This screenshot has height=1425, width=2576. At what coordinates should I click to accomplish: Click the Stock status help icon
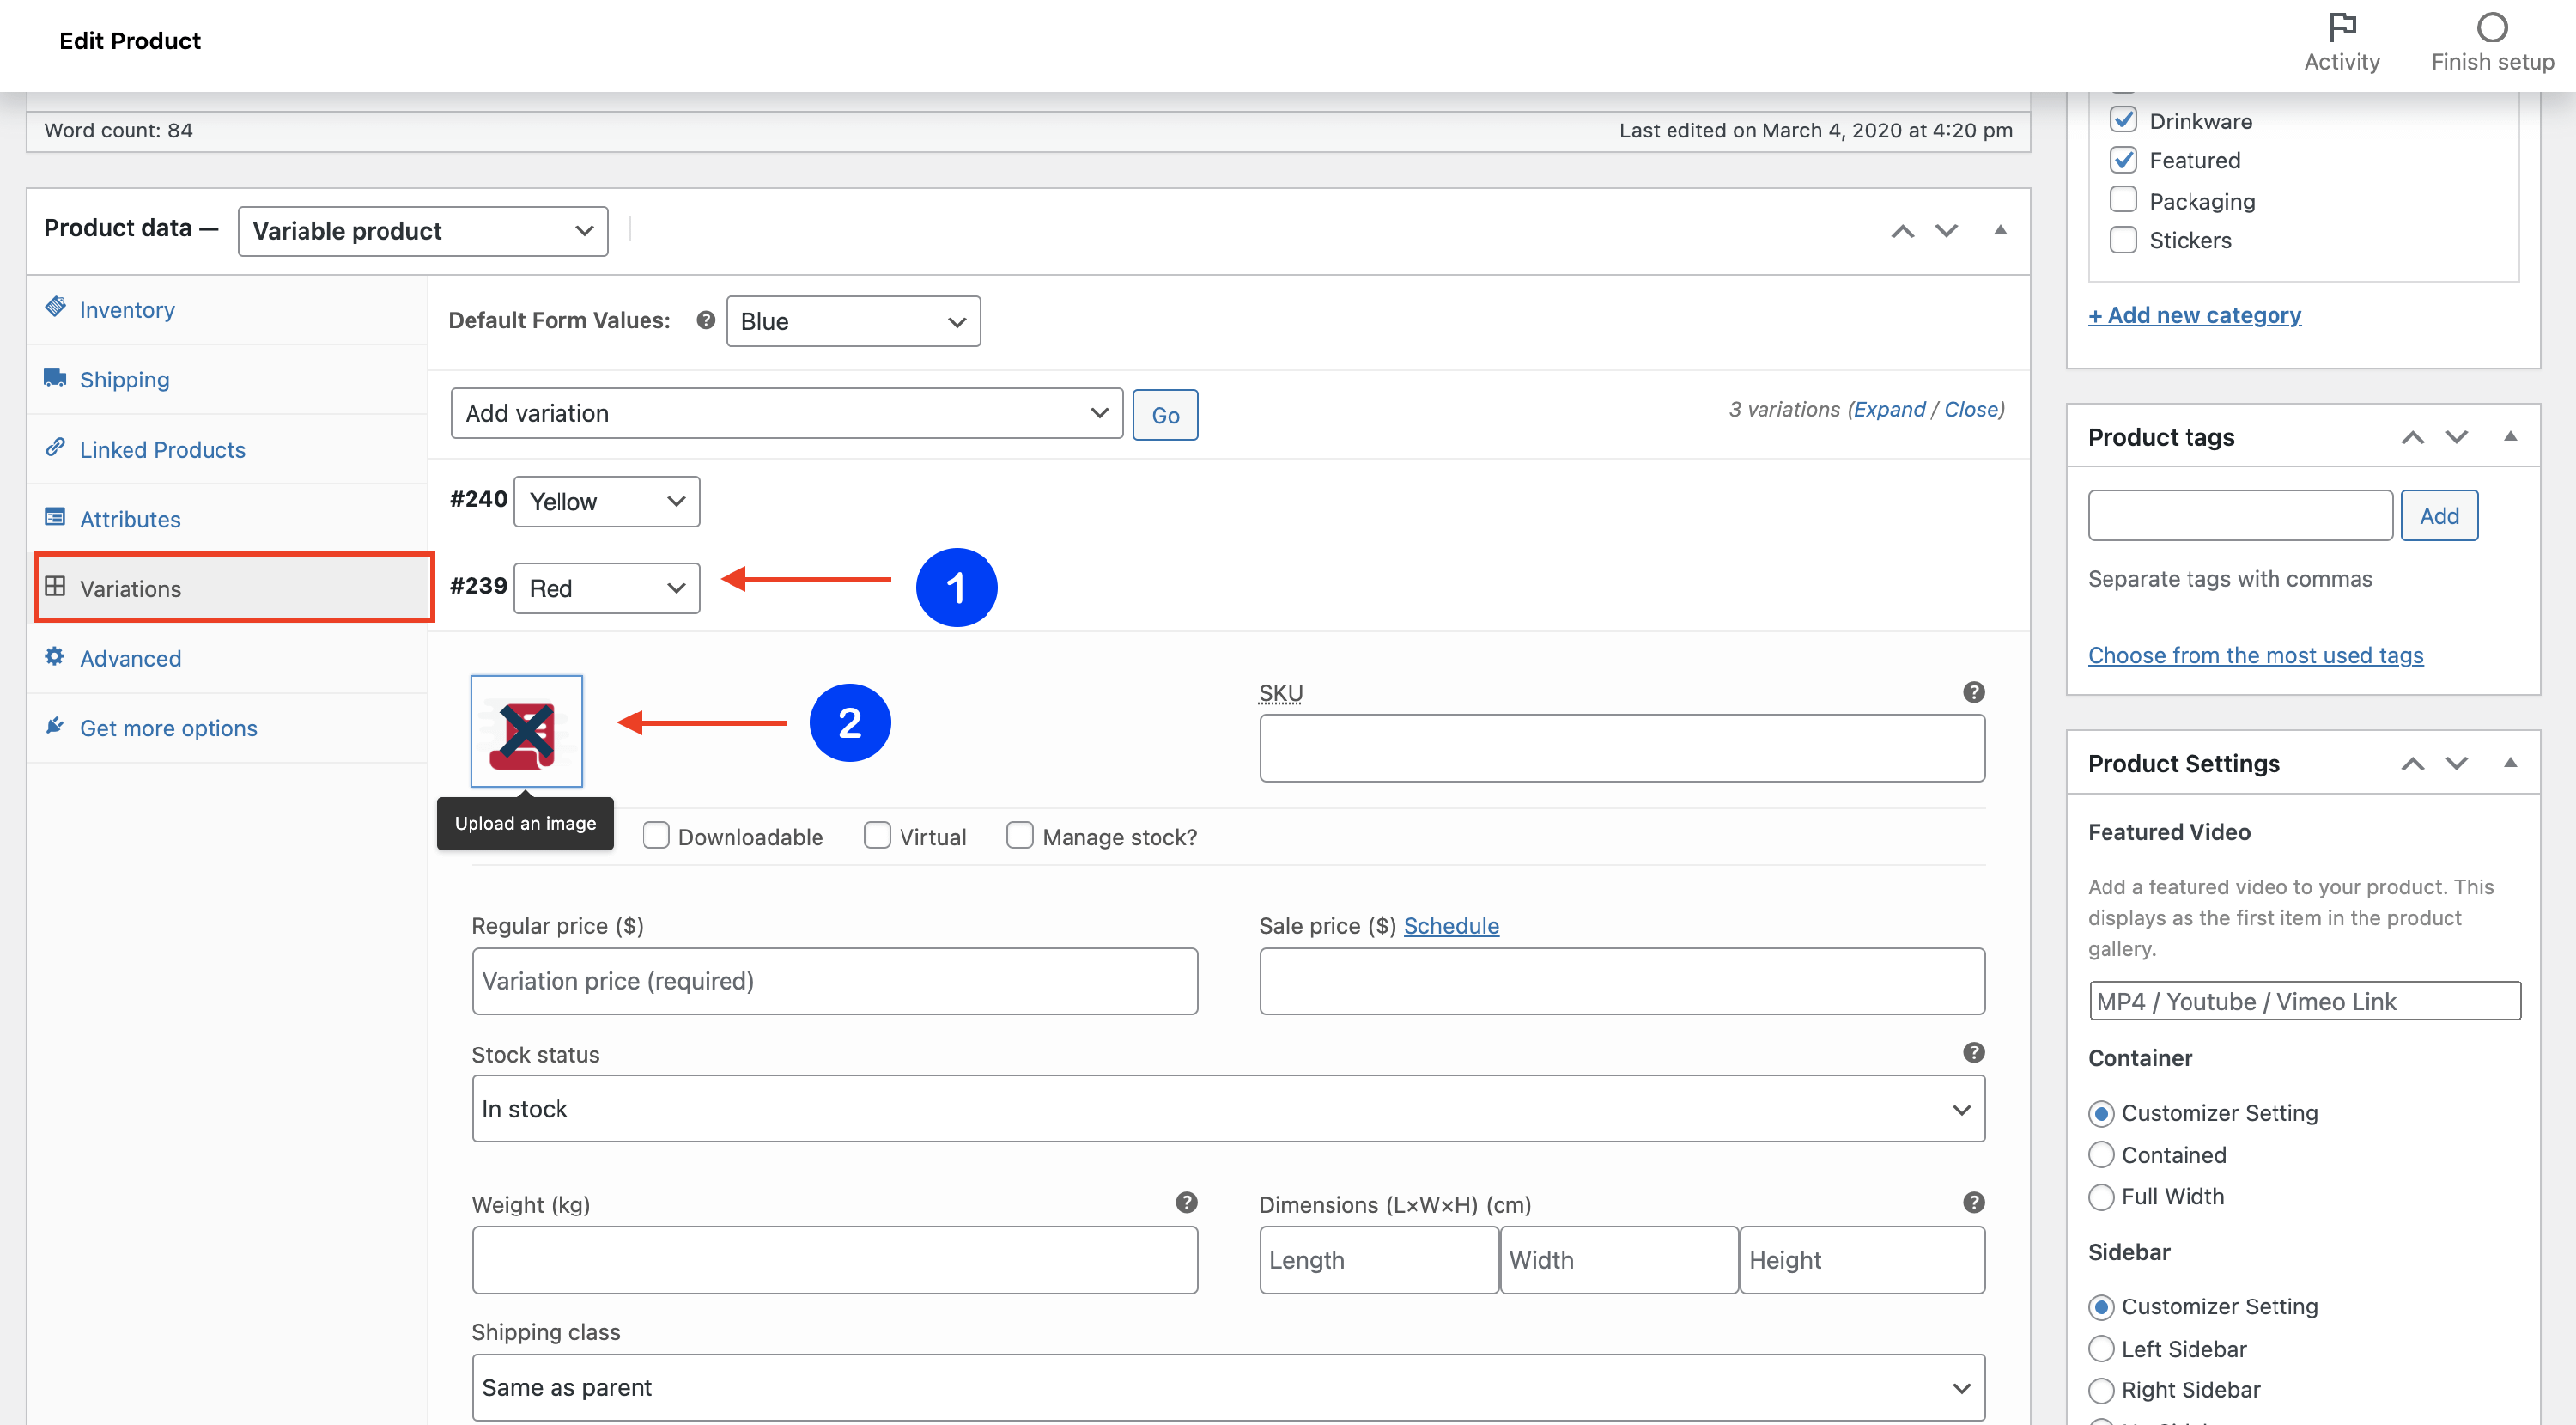(1972, 1052)
